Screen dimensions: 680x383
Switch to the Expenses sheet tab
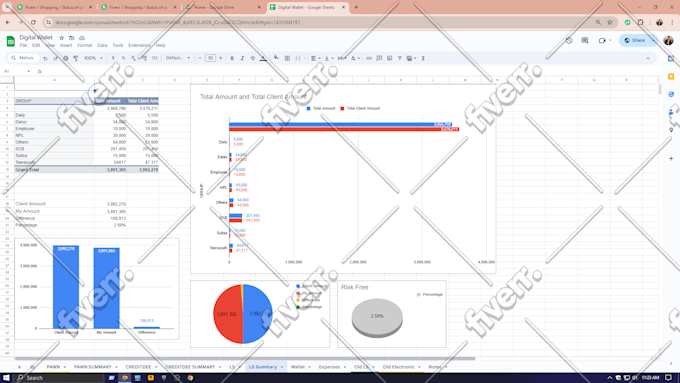click(x=329, y=367)
